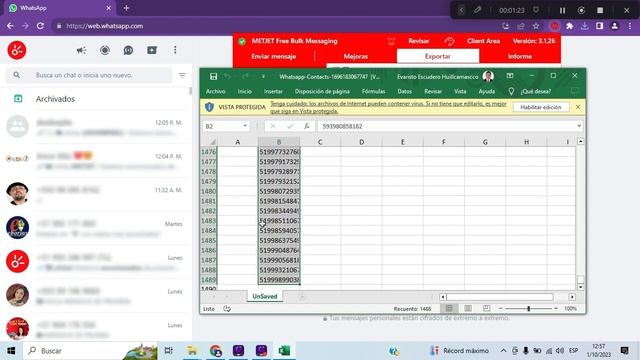The image size is (640, 360).
Task: Switch to Page Layout view
Action: [468, 309]
